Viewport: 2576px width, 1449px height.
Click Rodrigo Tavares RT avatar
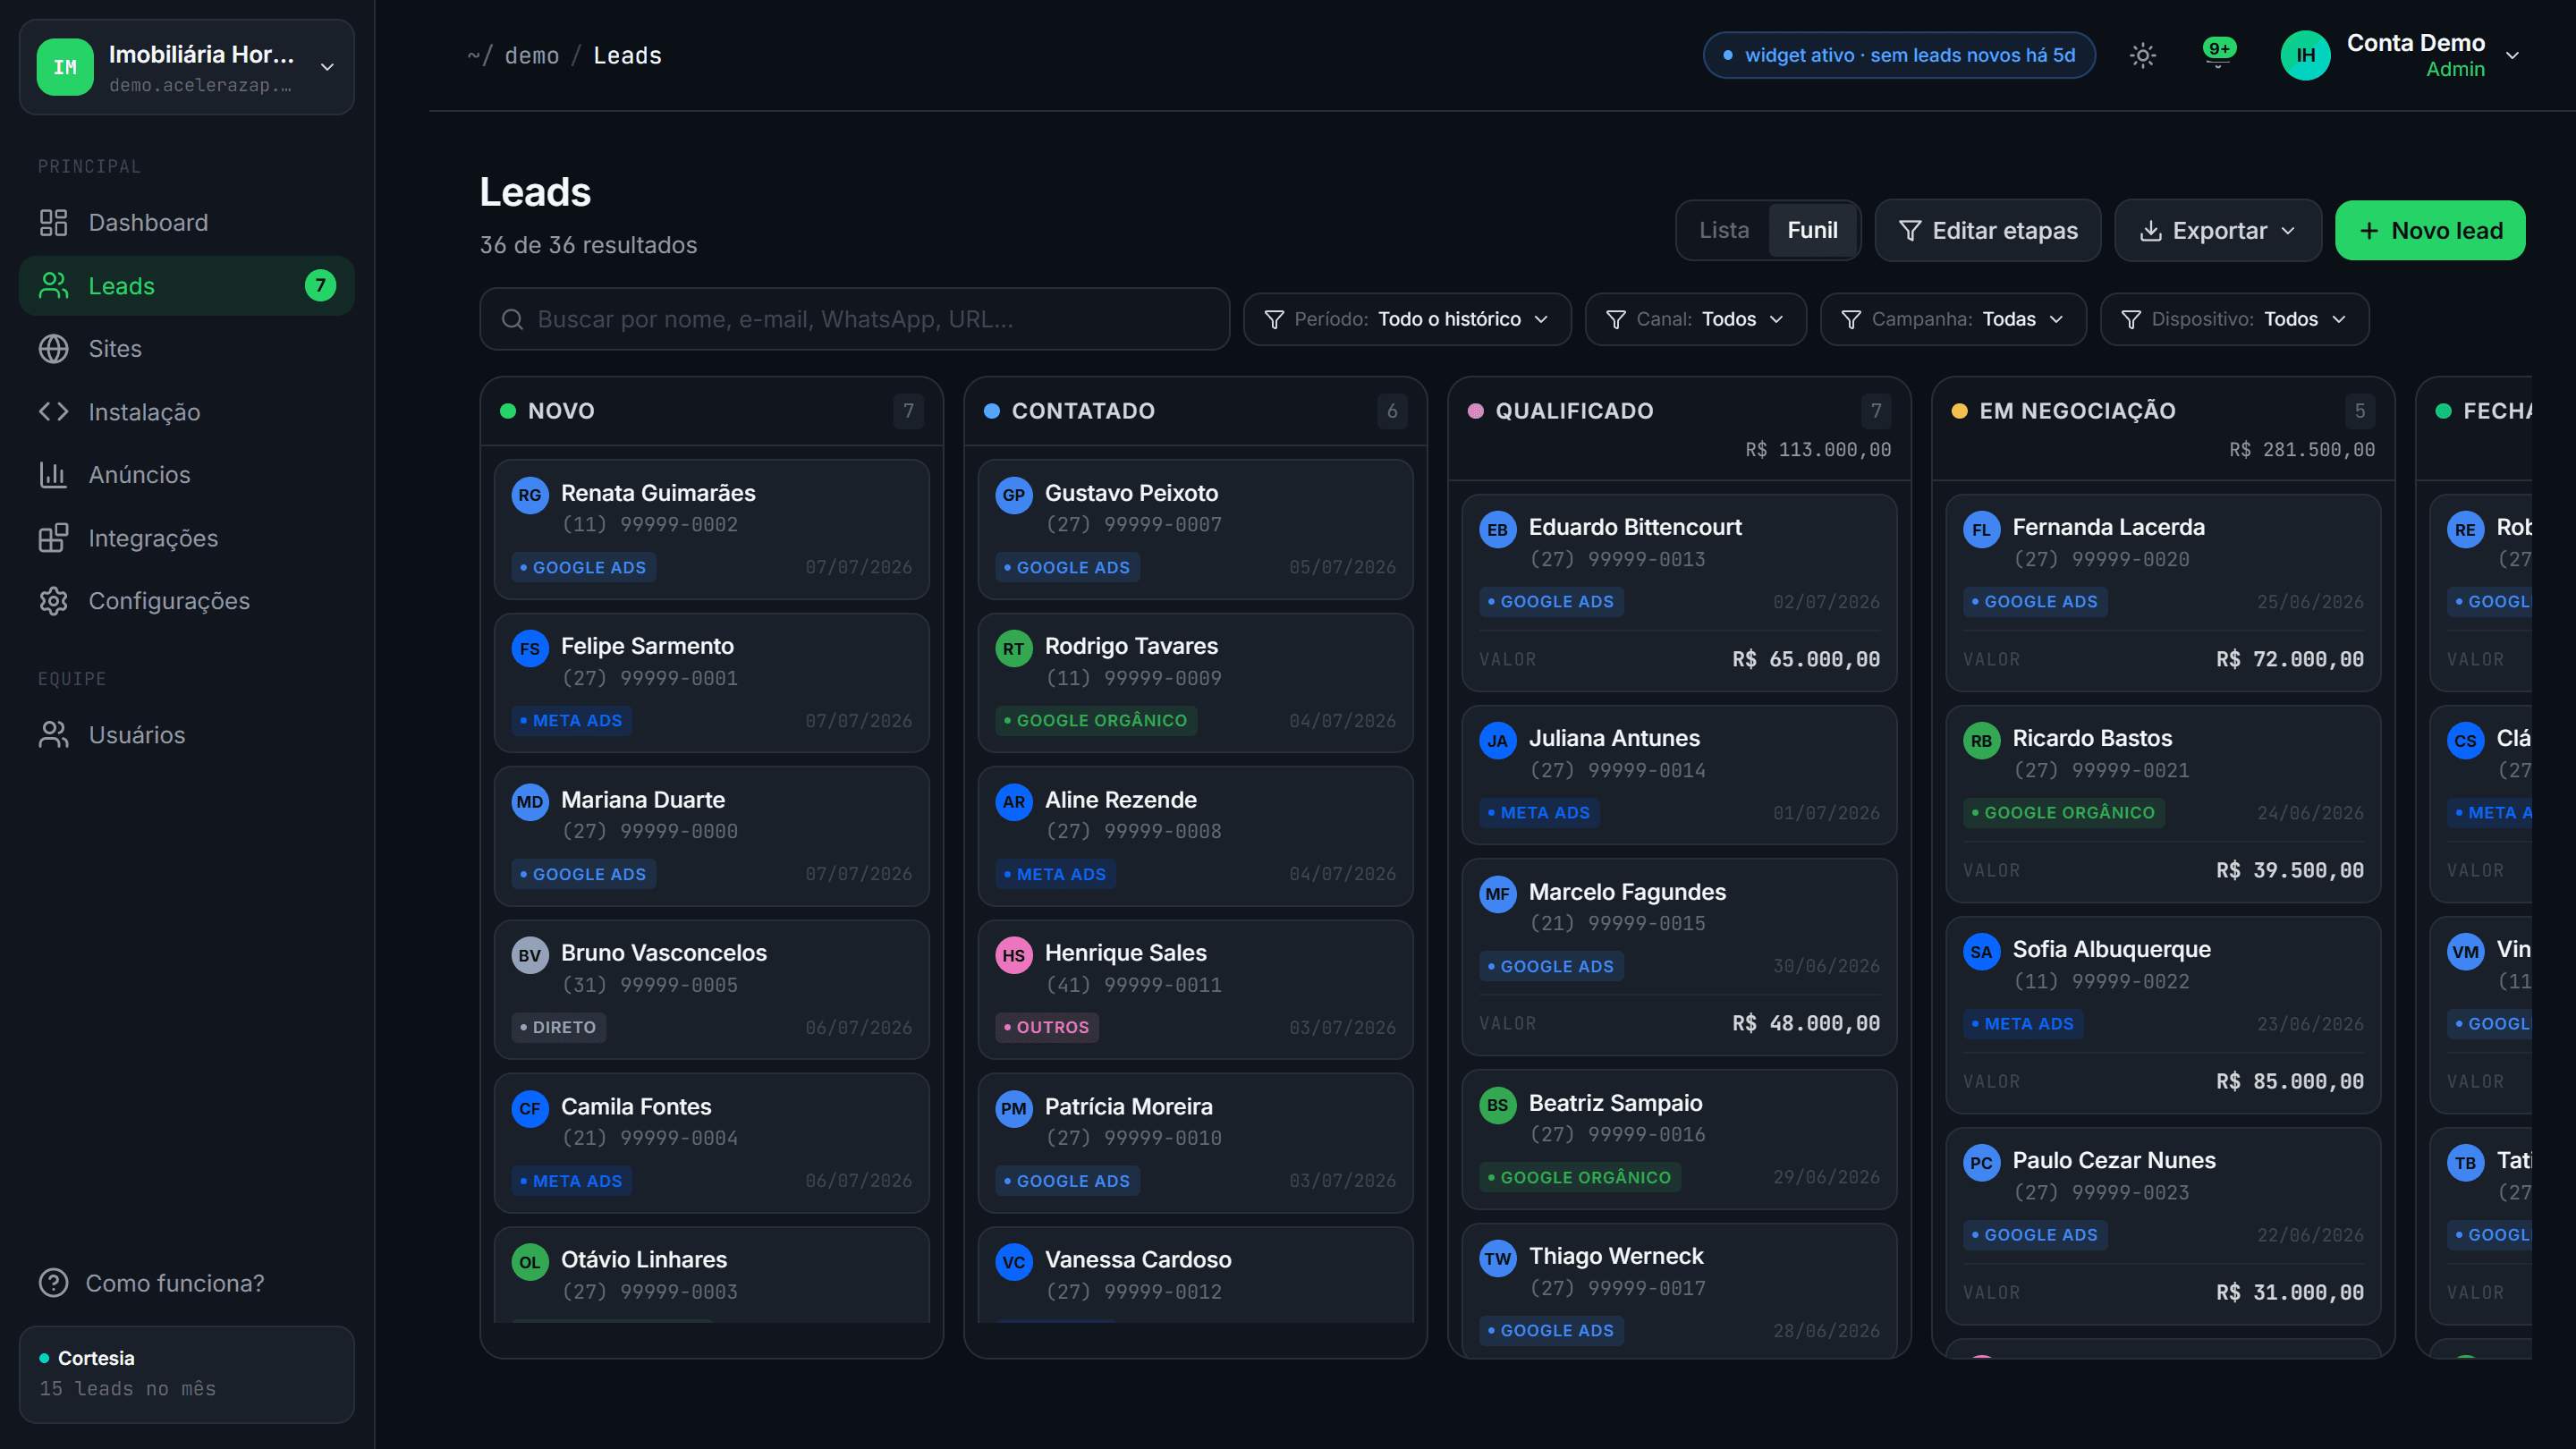[x=1014, y=649]
